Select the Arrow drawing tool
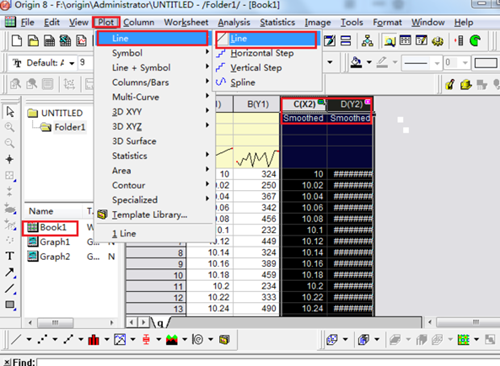Viewport: 500px width, 366px height. (10, 272)
